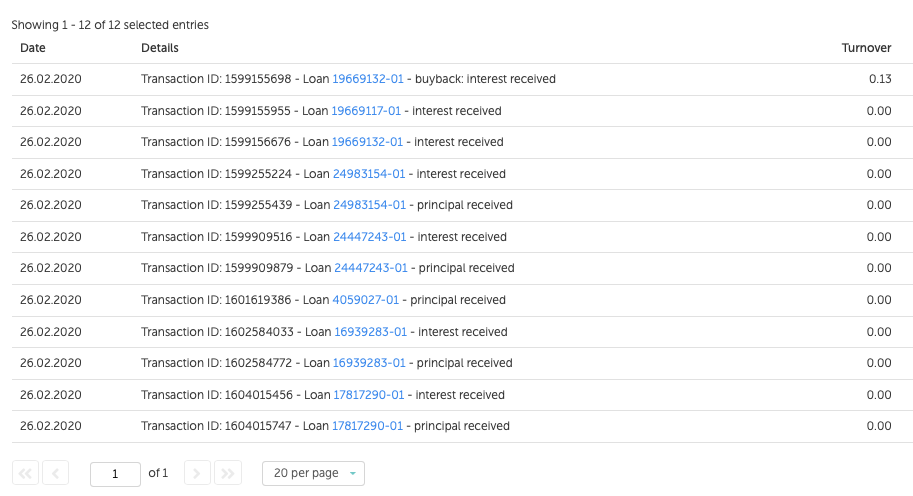
Task: Click the Date column header
Action: [x=33, y=48]
